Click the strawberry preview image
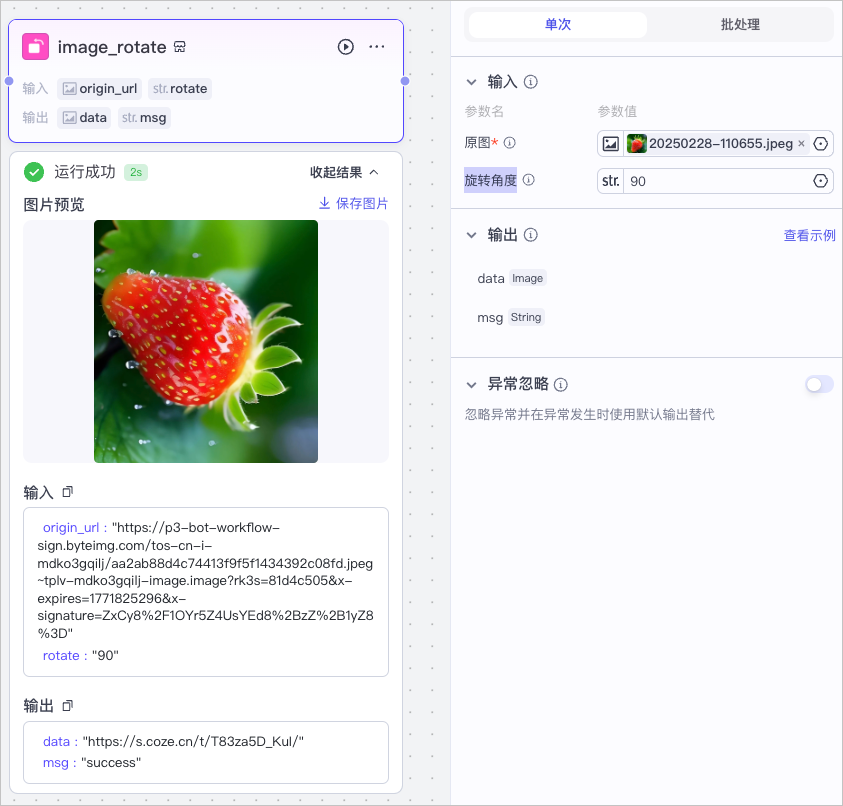The width and height of the screenshot is (843, 806). (206, 341)
